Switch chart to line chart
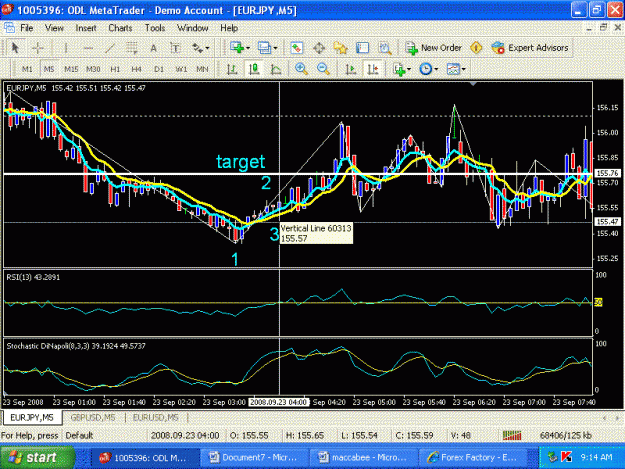 (x=276, y=69)
